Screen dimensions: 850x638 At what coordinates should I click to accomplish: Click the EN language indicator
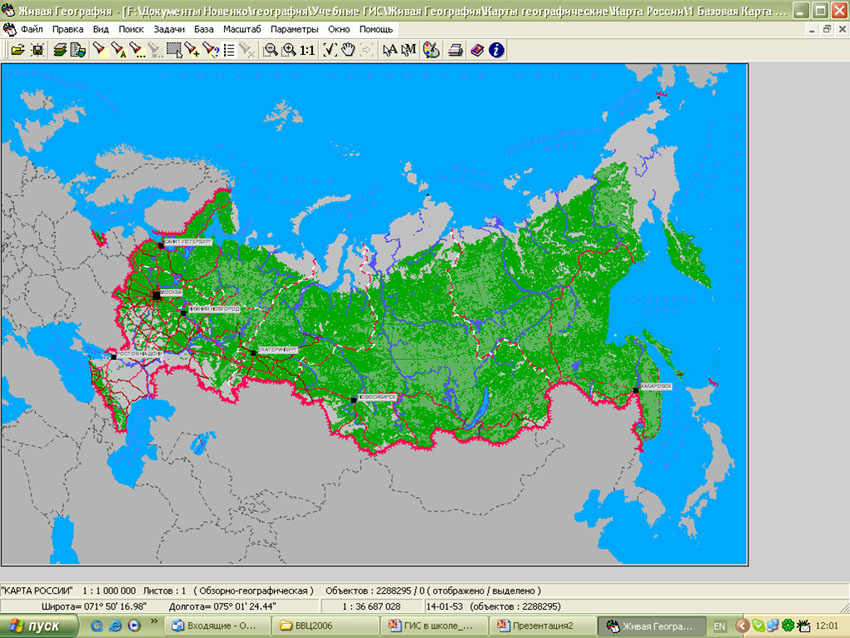pos(719,626)
